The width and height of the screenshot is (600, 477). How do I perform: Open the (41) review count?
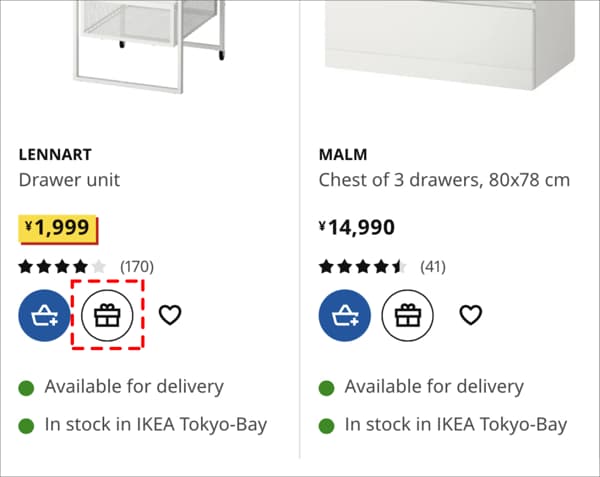[x=433, y=267]
